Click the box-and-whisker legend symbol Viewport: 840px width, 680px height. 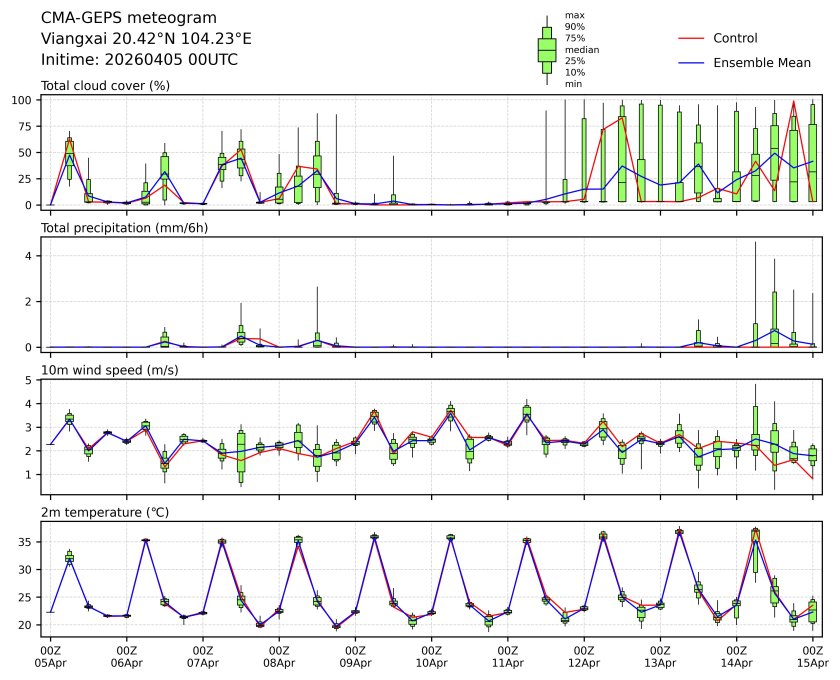coord(547,50)
